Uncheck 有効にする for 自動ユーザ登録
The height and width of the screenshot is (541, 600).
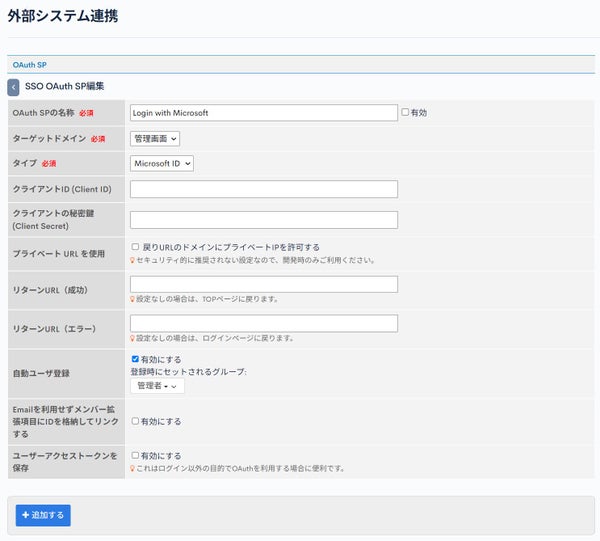click(x=135, y=359)
